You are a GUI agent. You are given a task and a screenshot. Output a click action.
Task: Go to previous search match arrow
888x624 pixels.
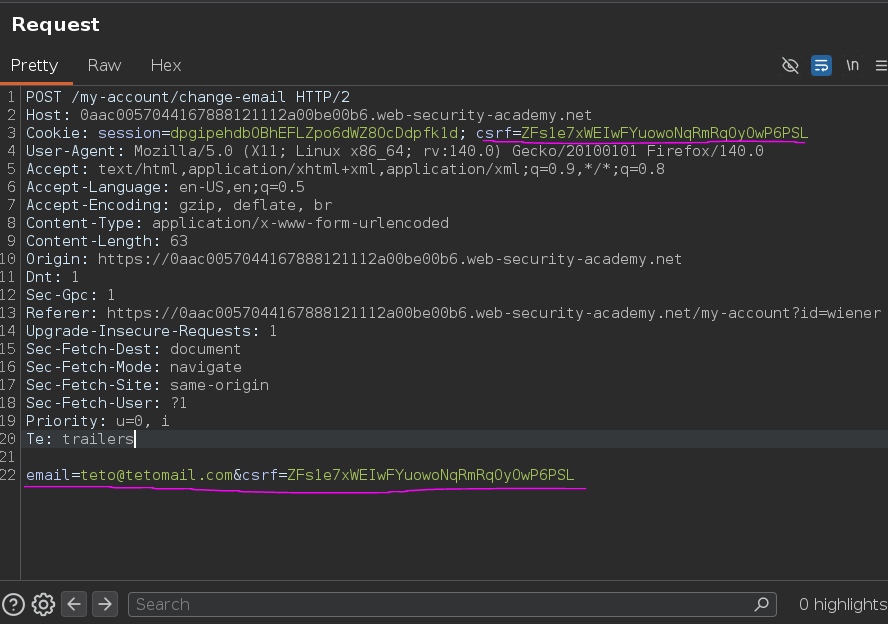point(74,604)
